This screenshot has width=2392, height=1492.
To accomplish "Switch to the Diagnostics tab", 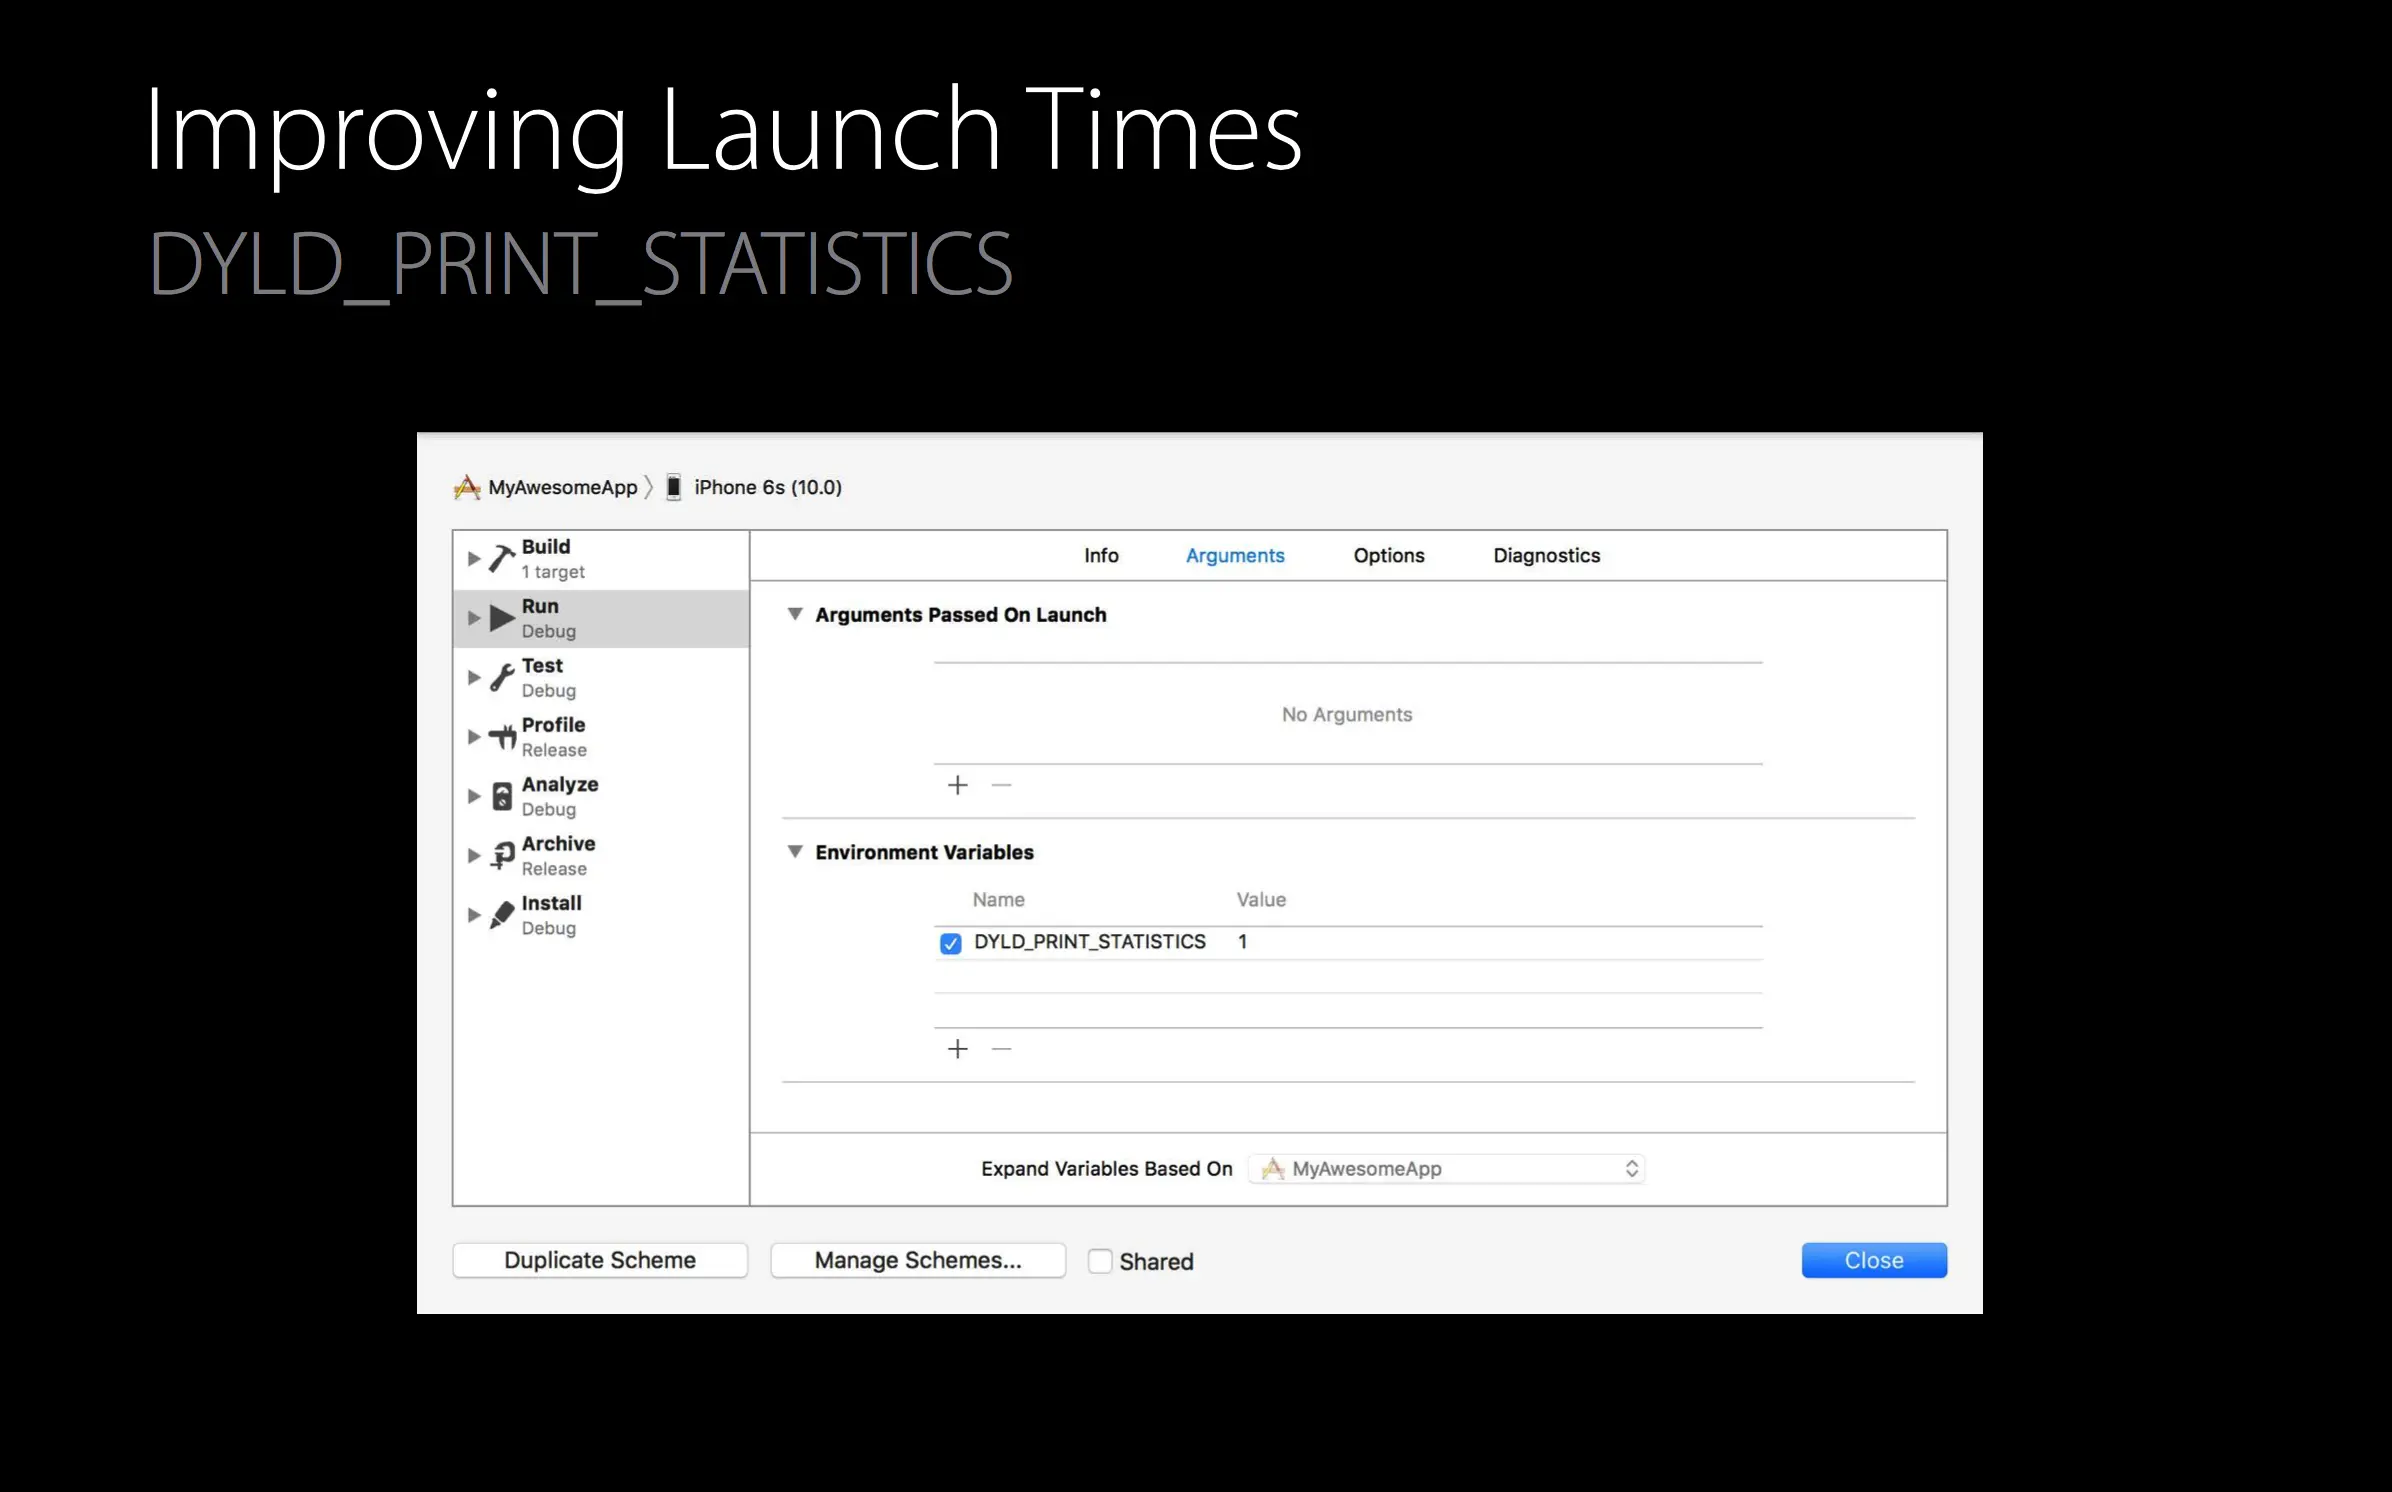I will tap(1546, 556).
